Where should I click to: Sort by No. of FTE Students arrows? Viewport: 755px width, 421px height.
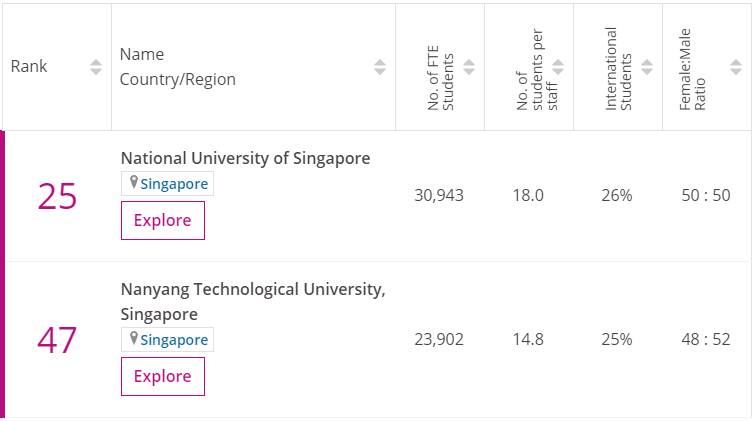click(x=469, y=67)
